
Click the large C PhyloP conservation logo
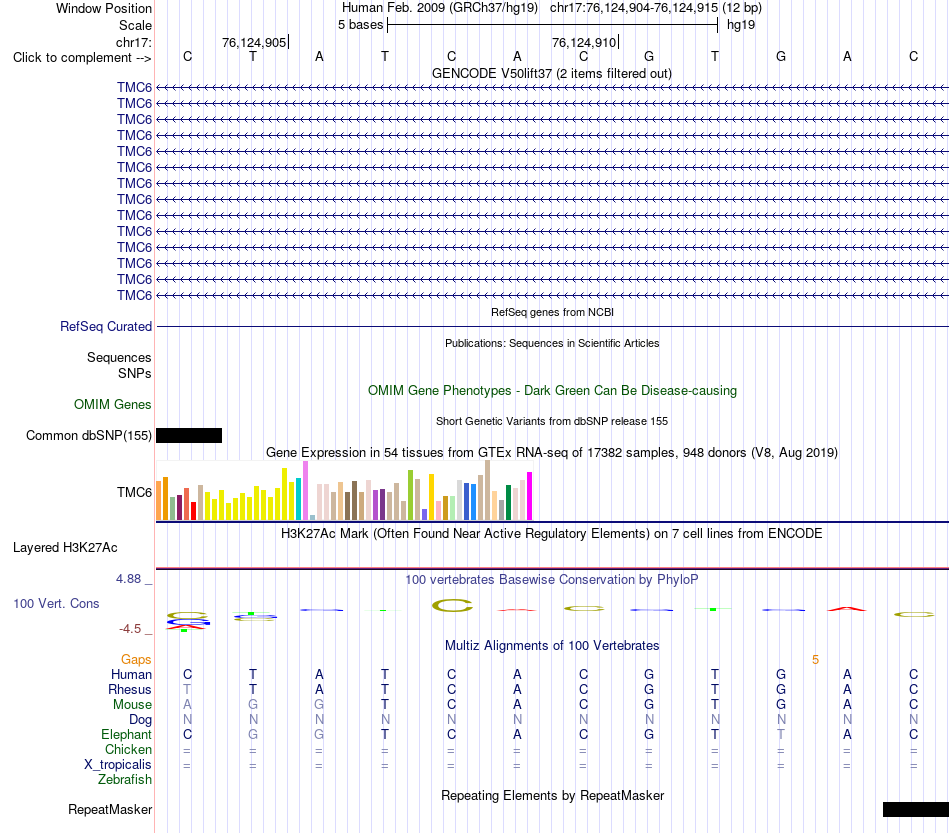[x=452, y=605]
